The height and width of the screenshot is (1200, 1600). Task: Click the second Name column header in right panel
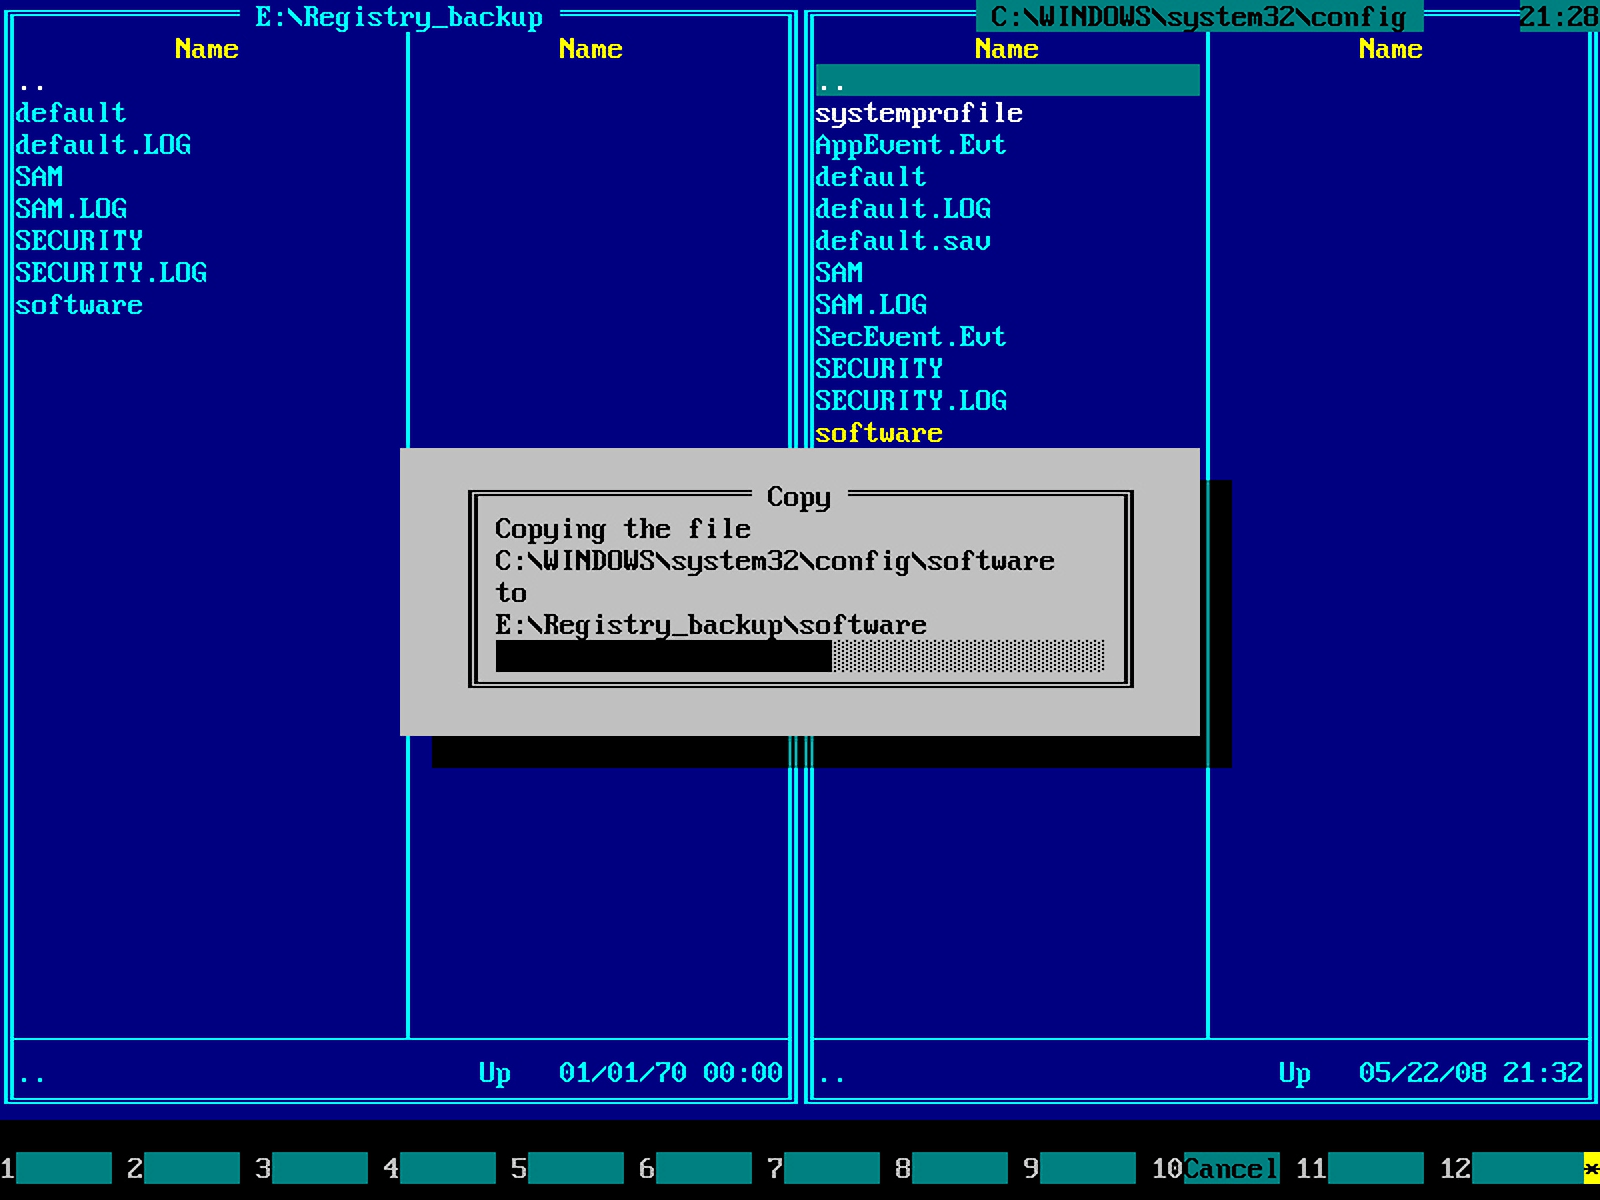coord(1390,49)
